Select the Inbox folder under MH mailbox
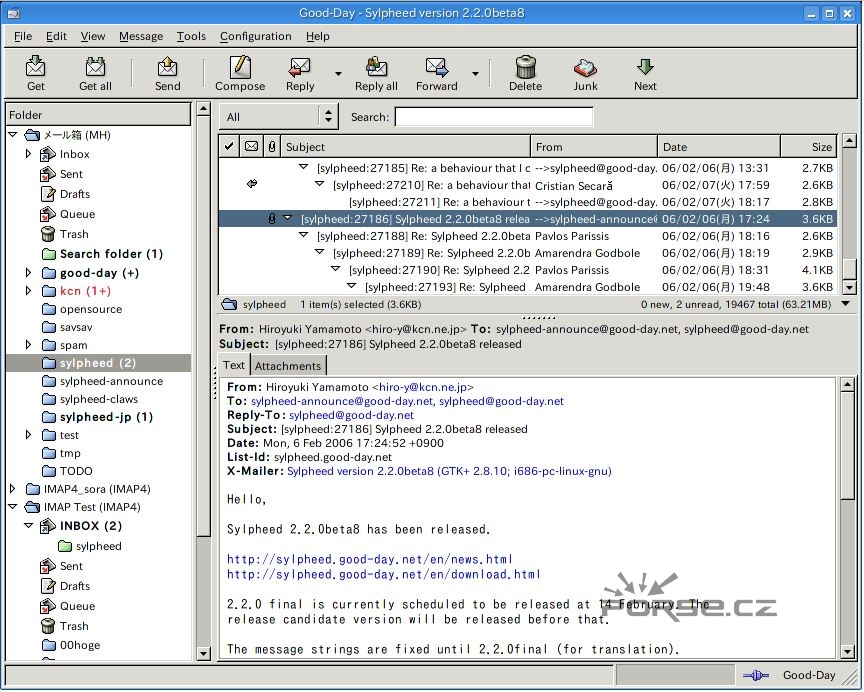The image size is (864, 692). pyautogui.click(x=74, y=154)
